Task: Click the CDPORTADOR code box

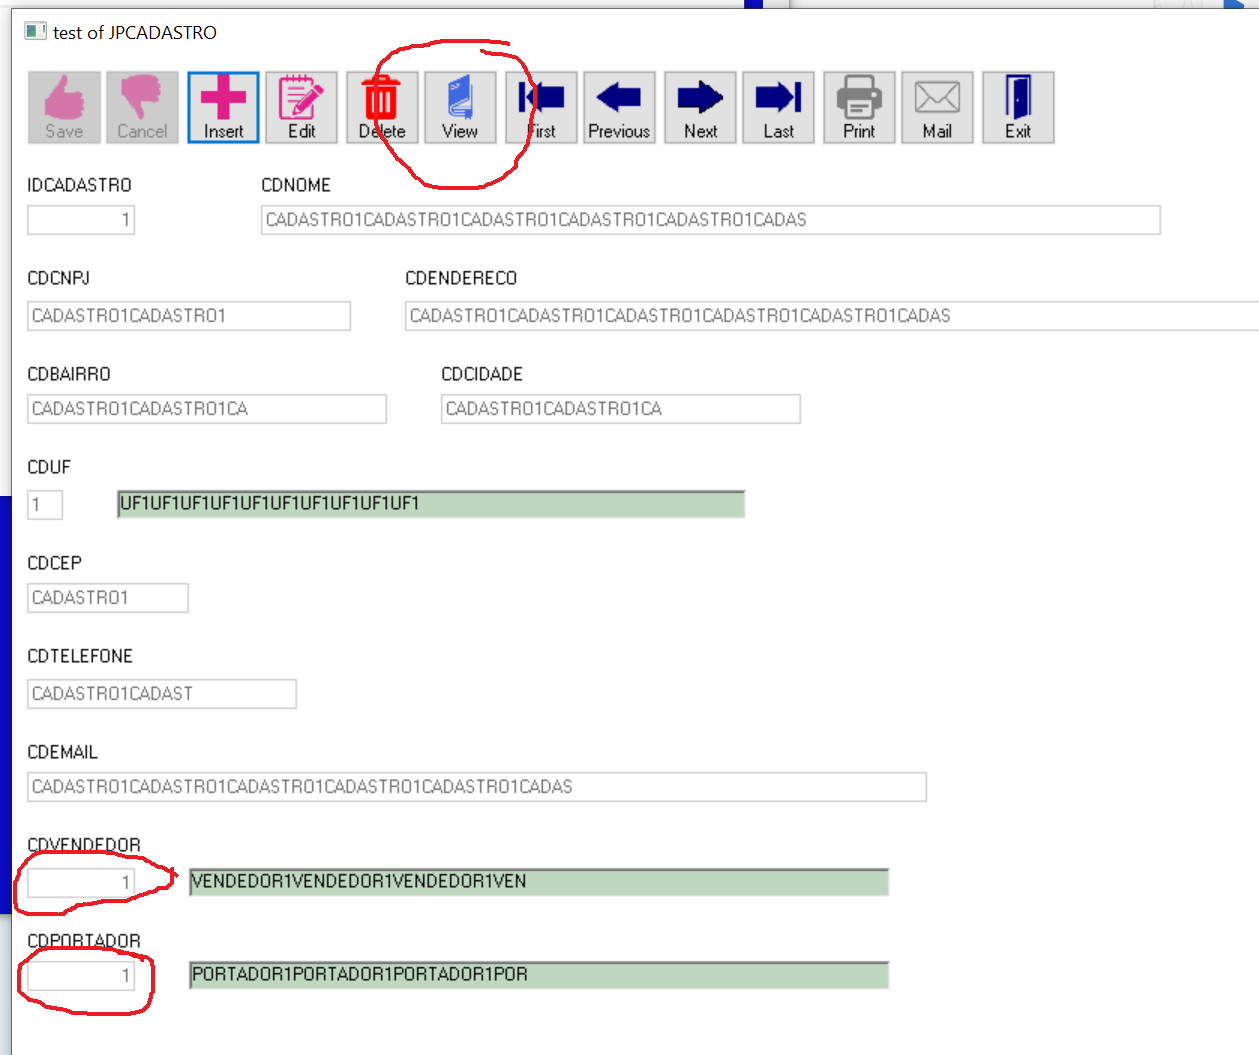Action: pos(81,976)
